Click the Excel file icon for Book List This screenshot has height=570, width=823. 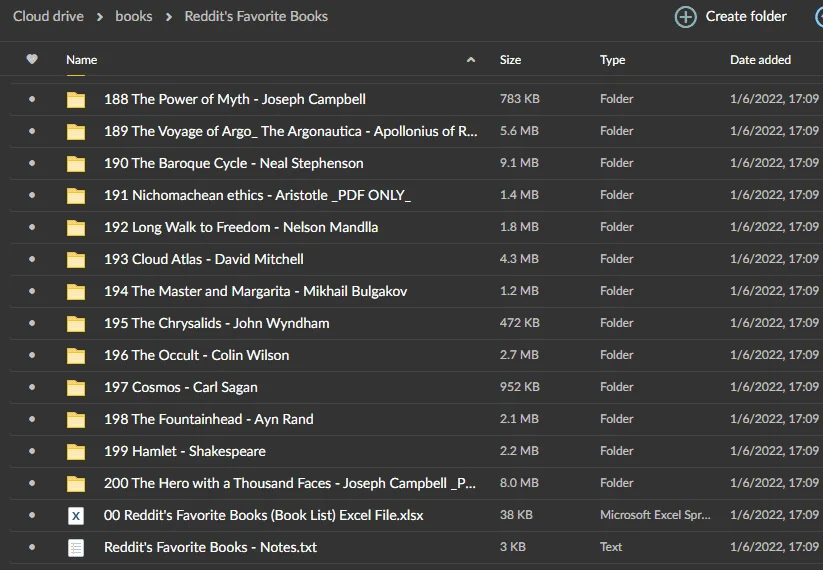[x=76, y=516]
